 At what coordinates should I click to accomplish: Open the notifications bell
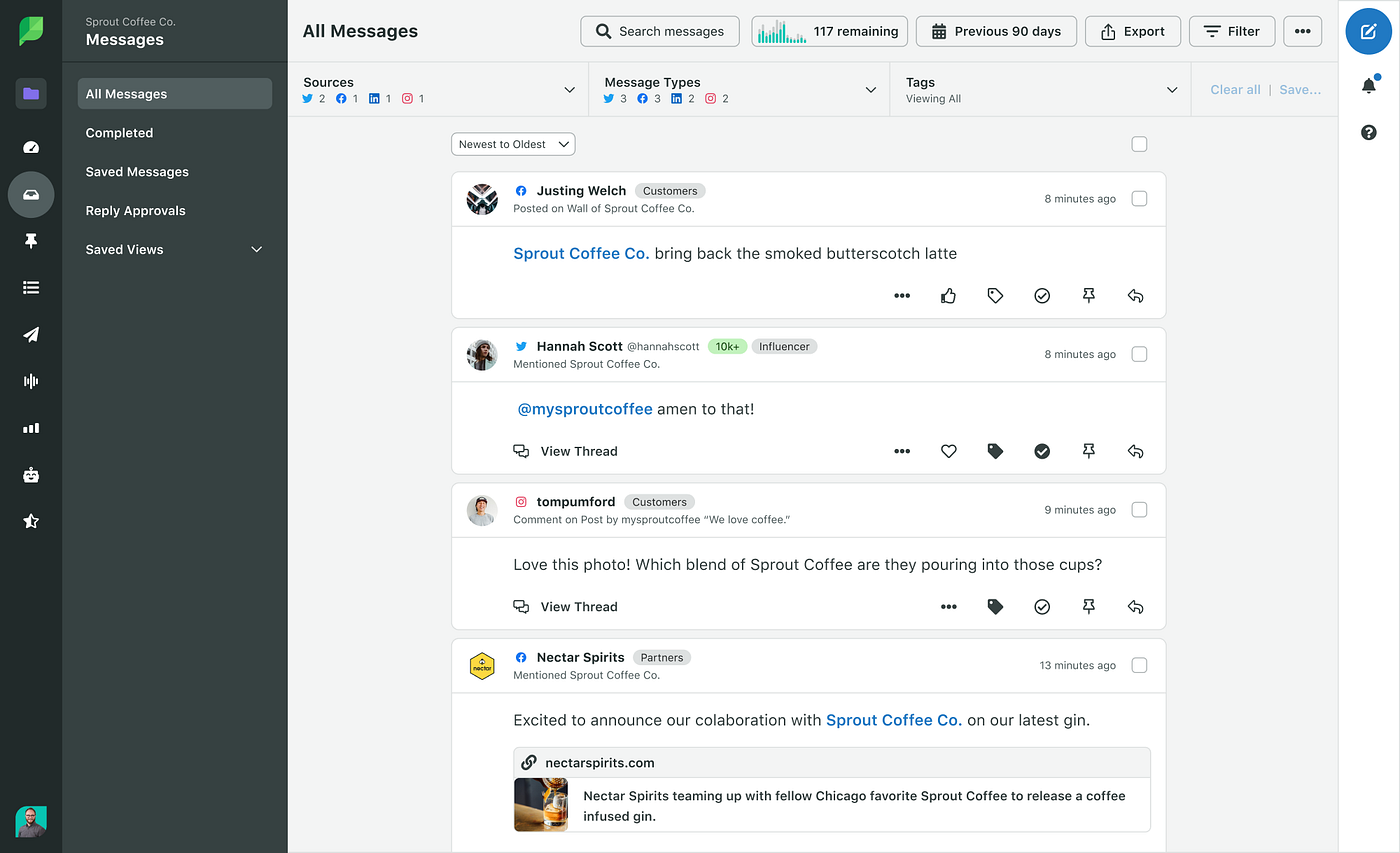[x=1369, y=85]
